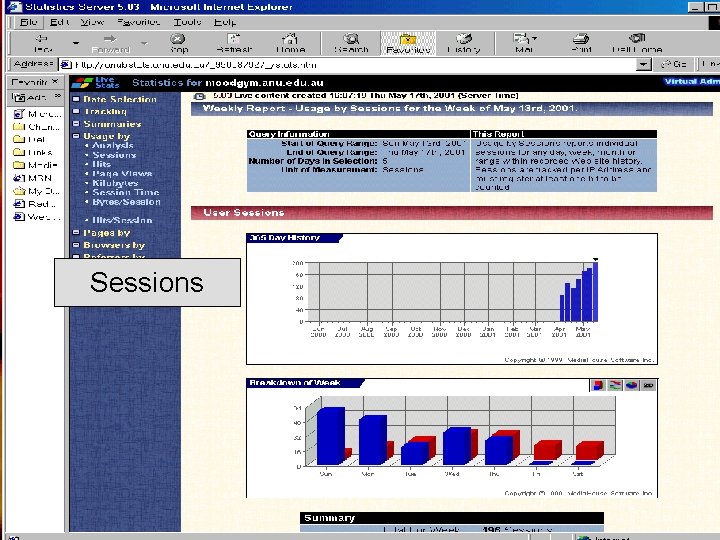
Task: Select the line chart icon
Action: (614, 385)
